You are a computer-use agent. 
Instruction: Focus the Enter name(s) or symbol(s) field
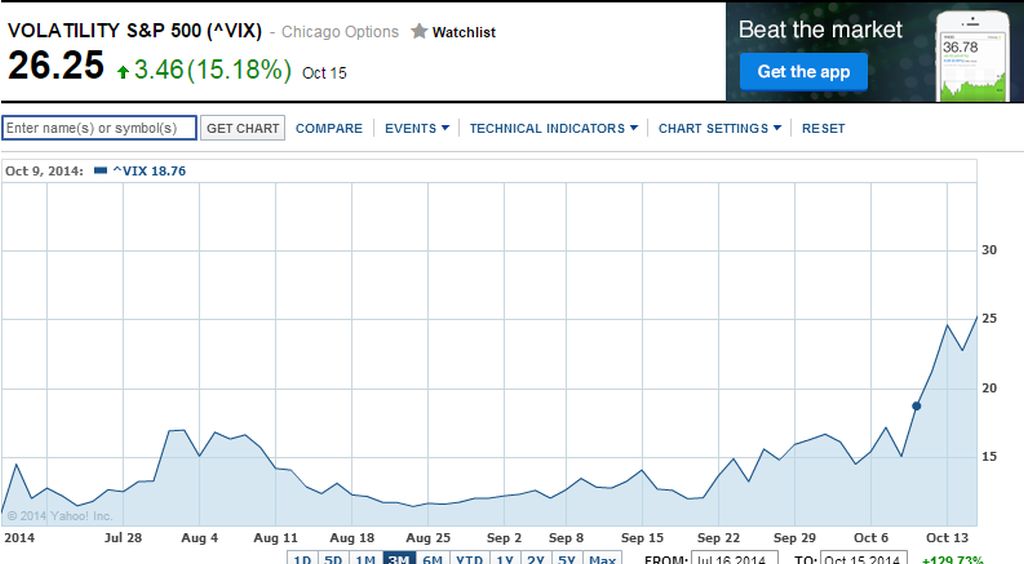pos(99,128)
